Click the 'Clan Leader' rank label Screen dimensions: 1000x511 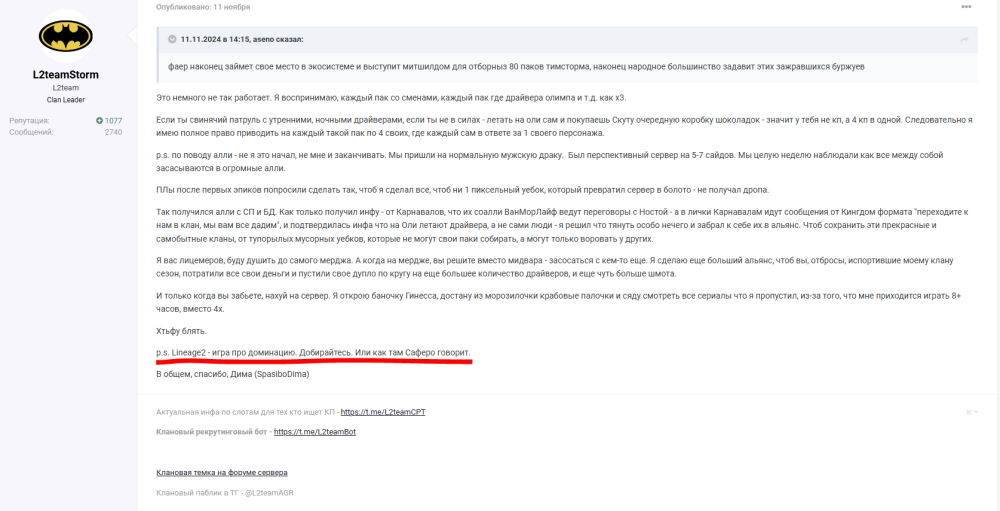(x=66, y=100)
